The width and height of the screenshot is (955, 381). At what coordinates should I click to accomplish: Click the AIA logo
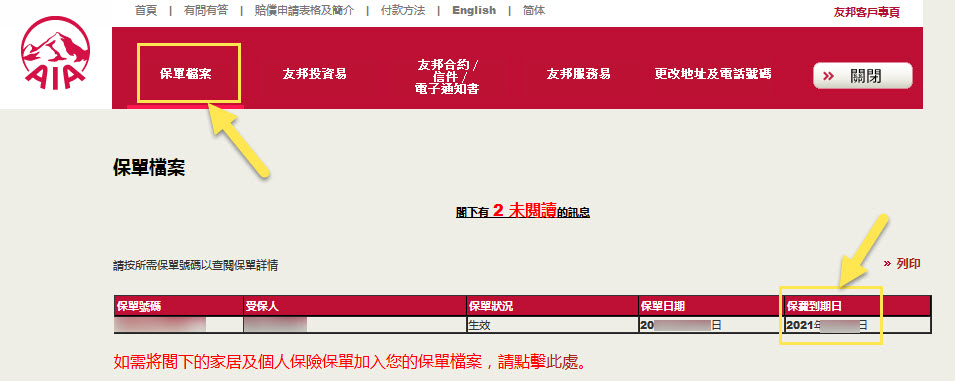click(x=55, y=54)
